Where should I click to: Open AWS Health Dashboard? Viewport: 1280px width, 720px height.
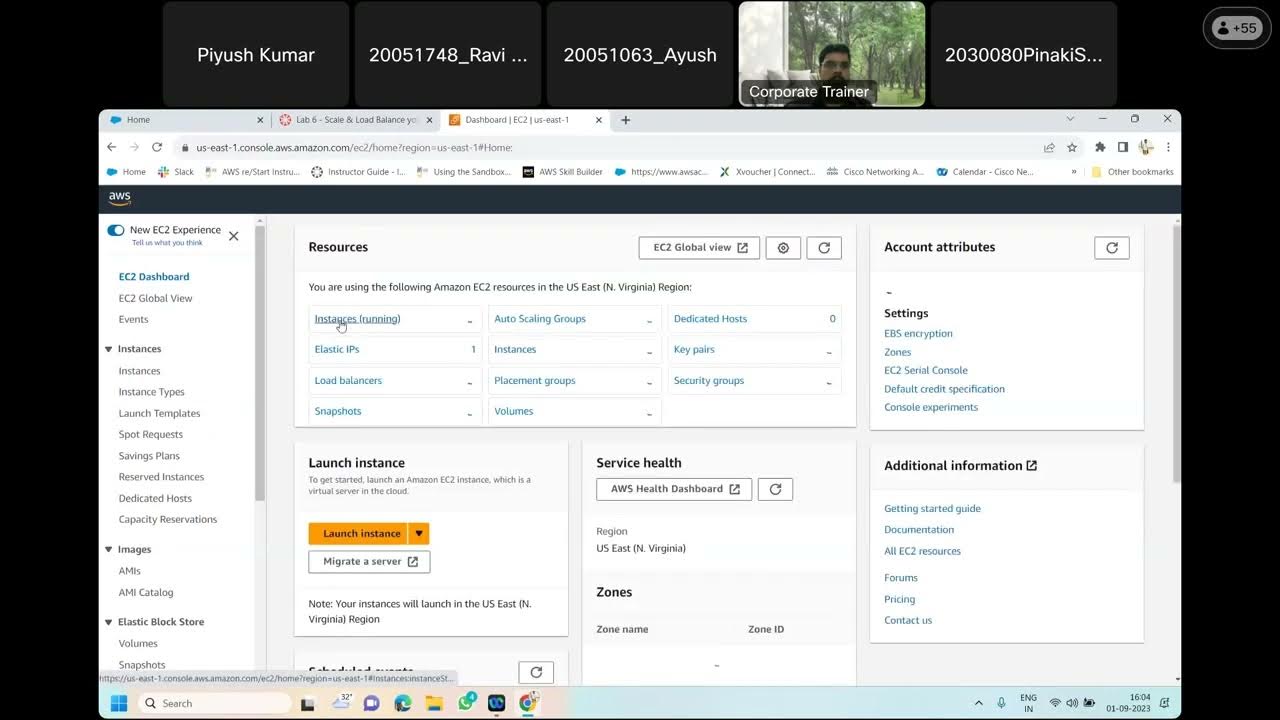point(674,489)
